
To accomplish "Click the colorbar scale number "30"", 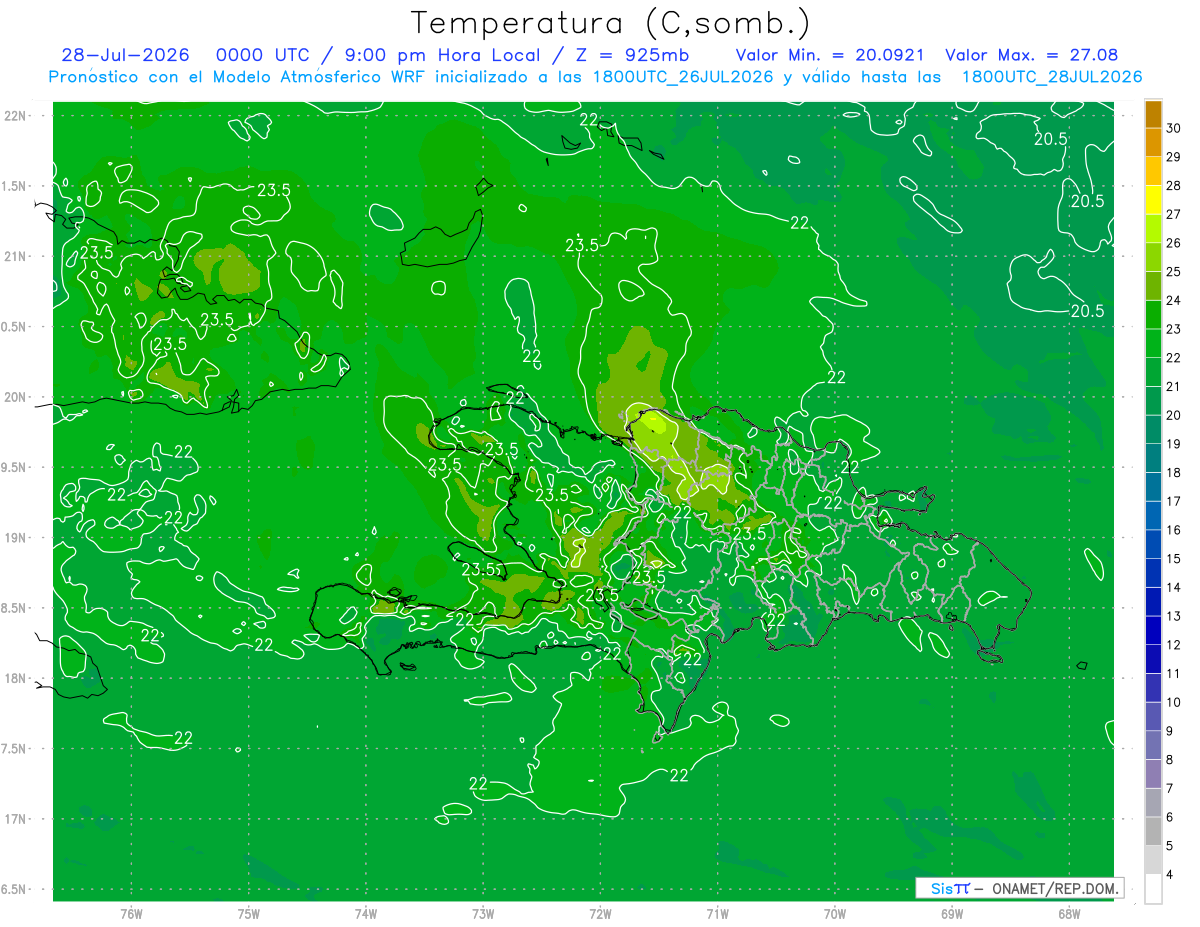I will click(x=1174, y=128).
